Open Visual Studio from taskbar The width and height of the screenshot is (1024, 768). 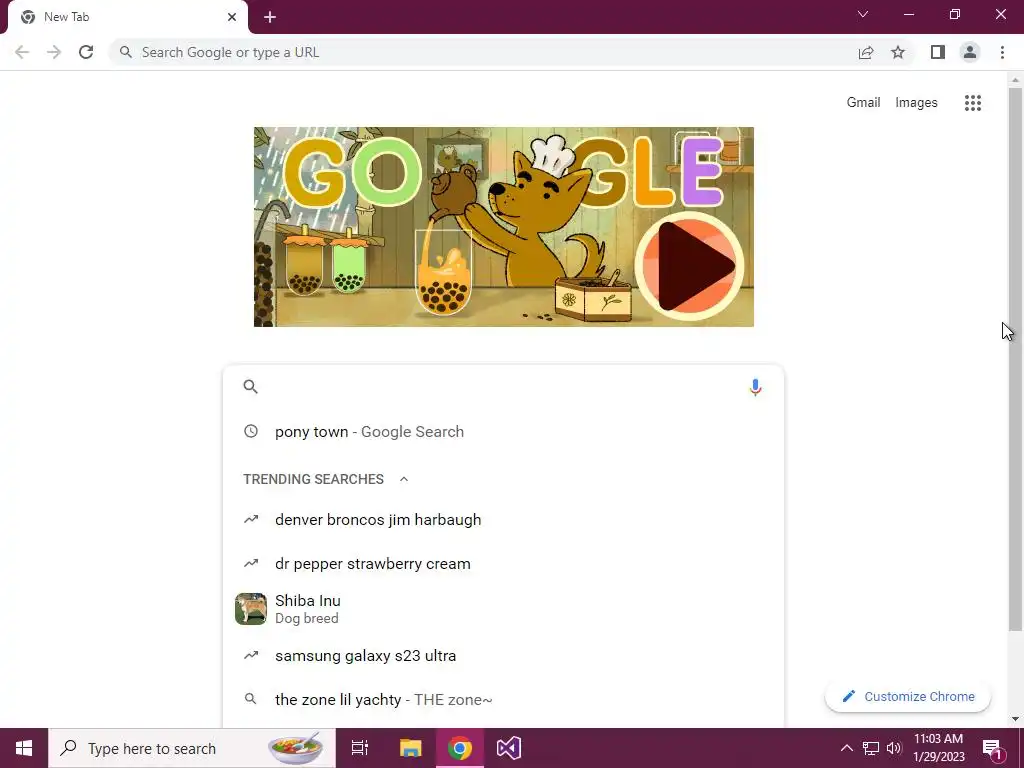point(509,748)
